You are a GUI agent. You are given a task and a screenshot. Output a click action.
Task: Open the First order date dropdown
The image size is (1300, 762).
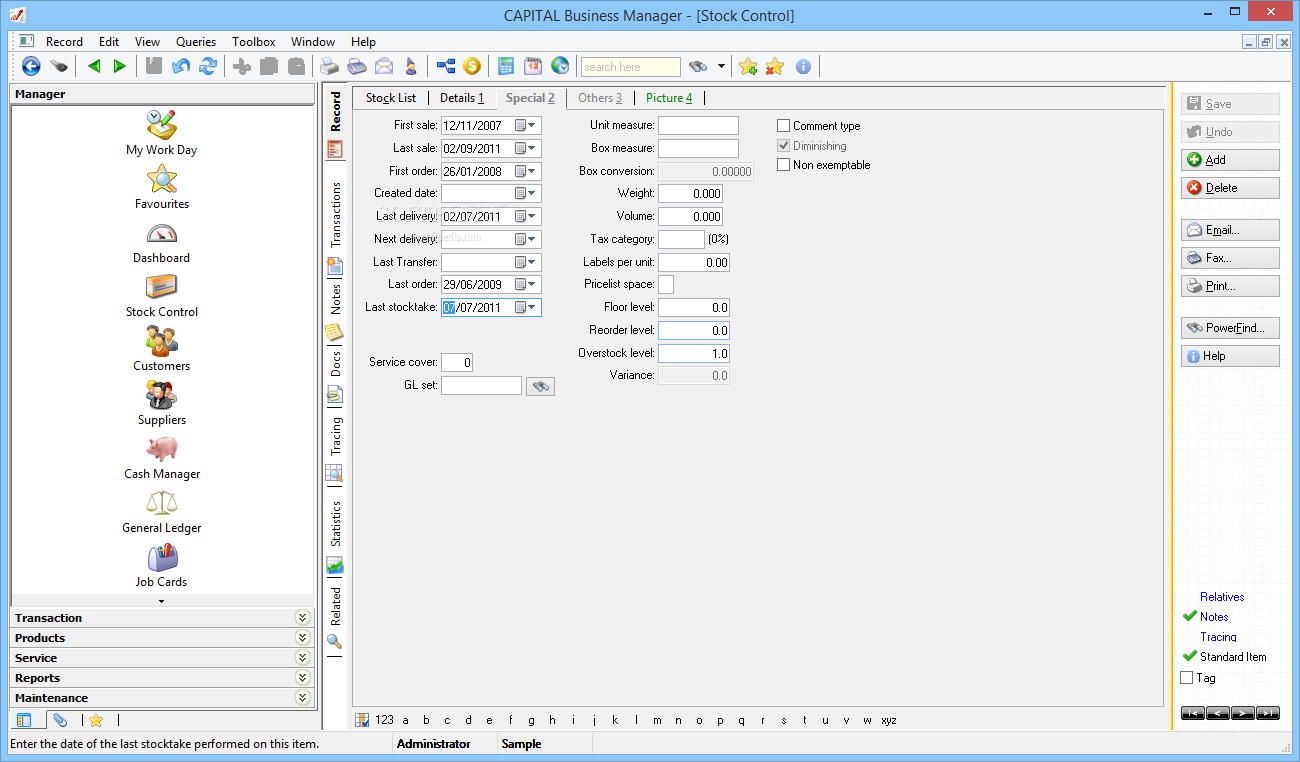click(533, 171)
